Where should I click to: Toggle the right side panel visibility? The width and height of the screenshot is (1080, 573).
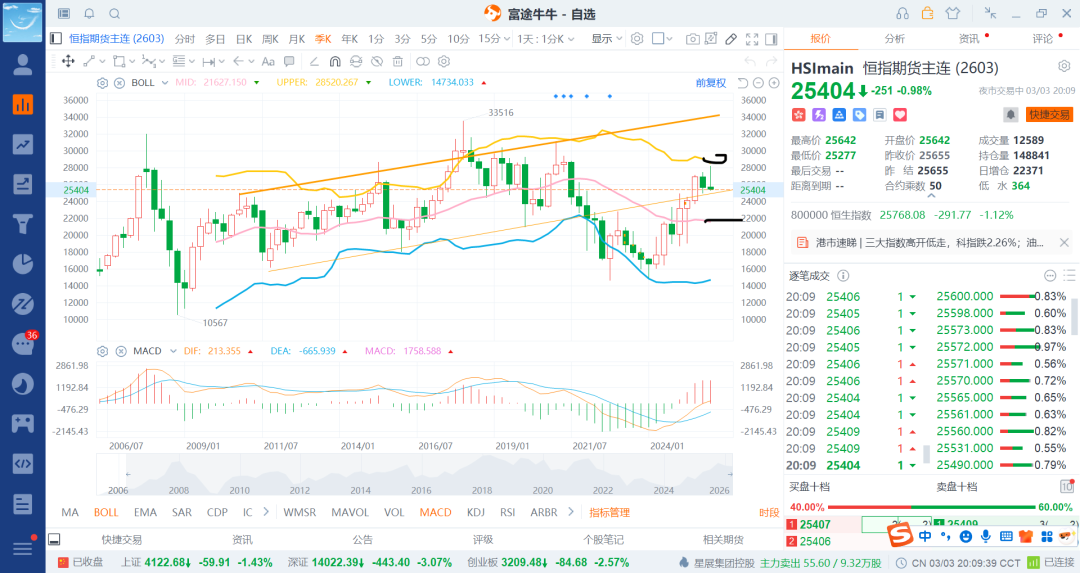pyautogui.click(x=771, y=39)
